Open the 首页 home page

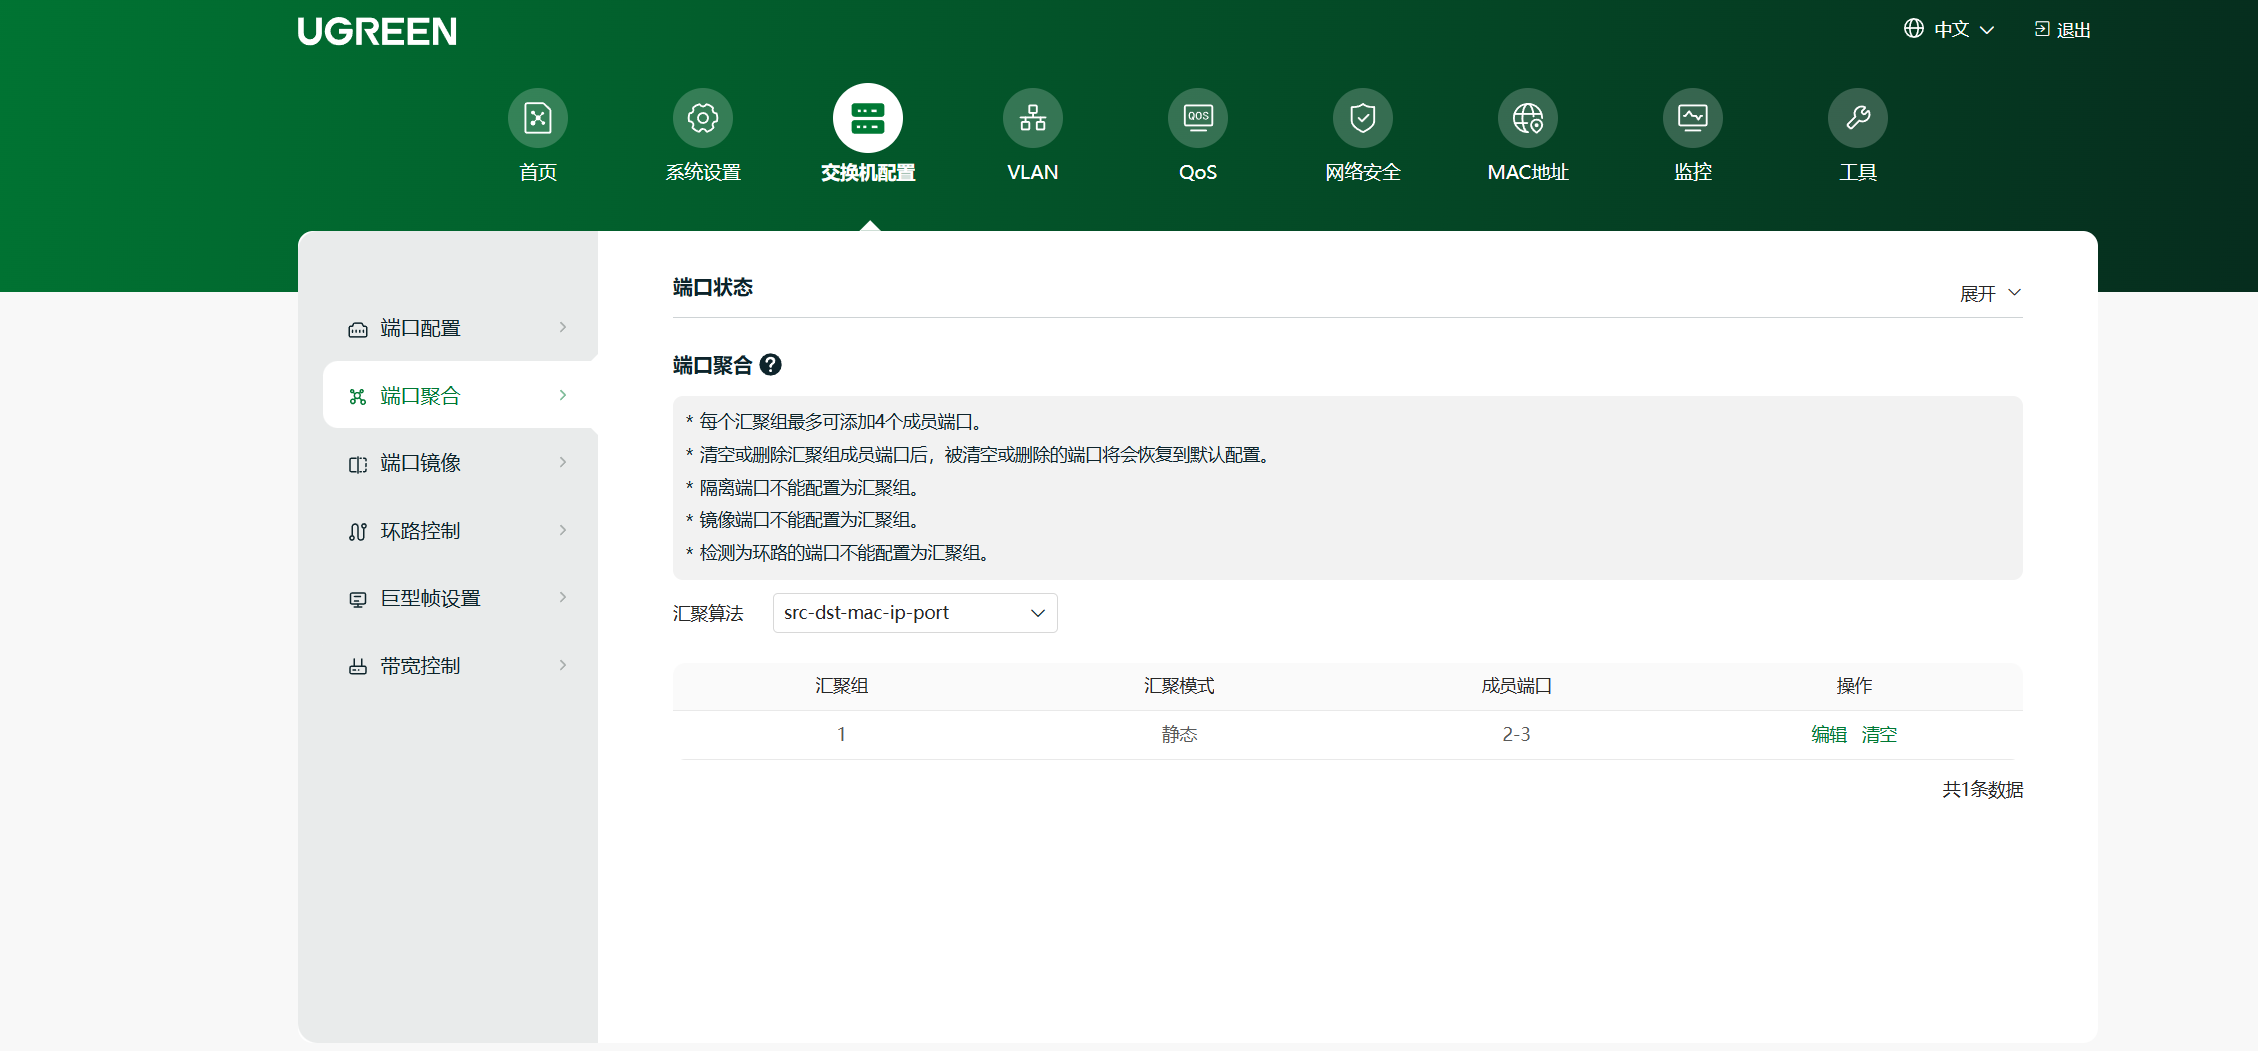tap(537, 135)
